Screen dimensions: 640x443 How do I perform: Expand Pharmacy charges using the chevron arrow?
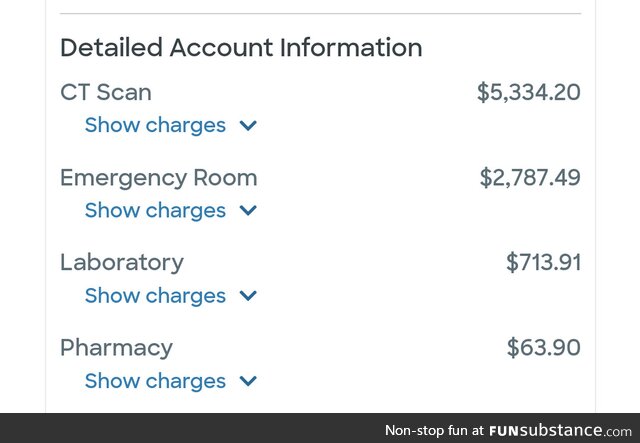(249, 381)
